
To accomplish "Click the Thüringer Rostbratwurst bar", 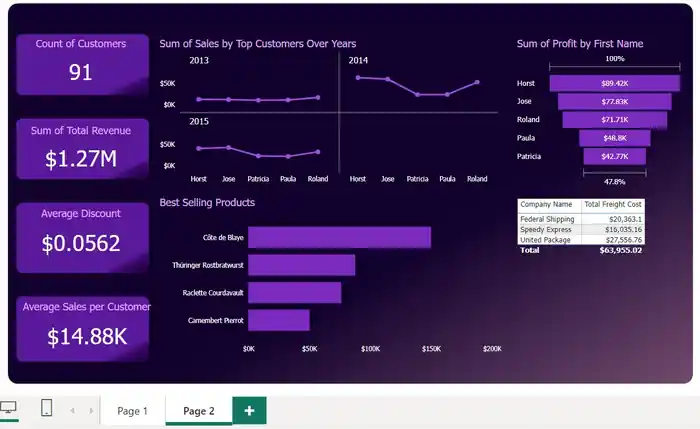I will click(x=301, y=265).
